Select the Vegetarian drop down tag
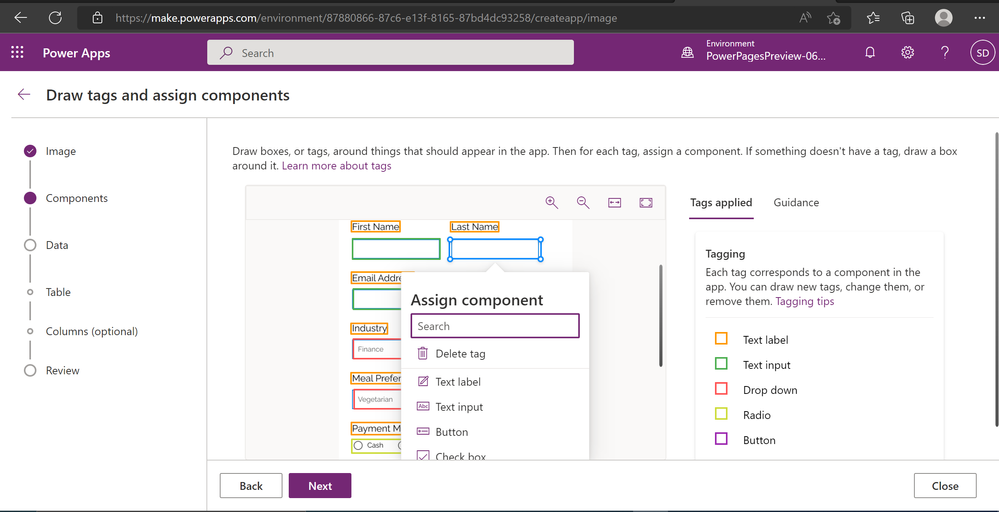 (x=377, y=399)
